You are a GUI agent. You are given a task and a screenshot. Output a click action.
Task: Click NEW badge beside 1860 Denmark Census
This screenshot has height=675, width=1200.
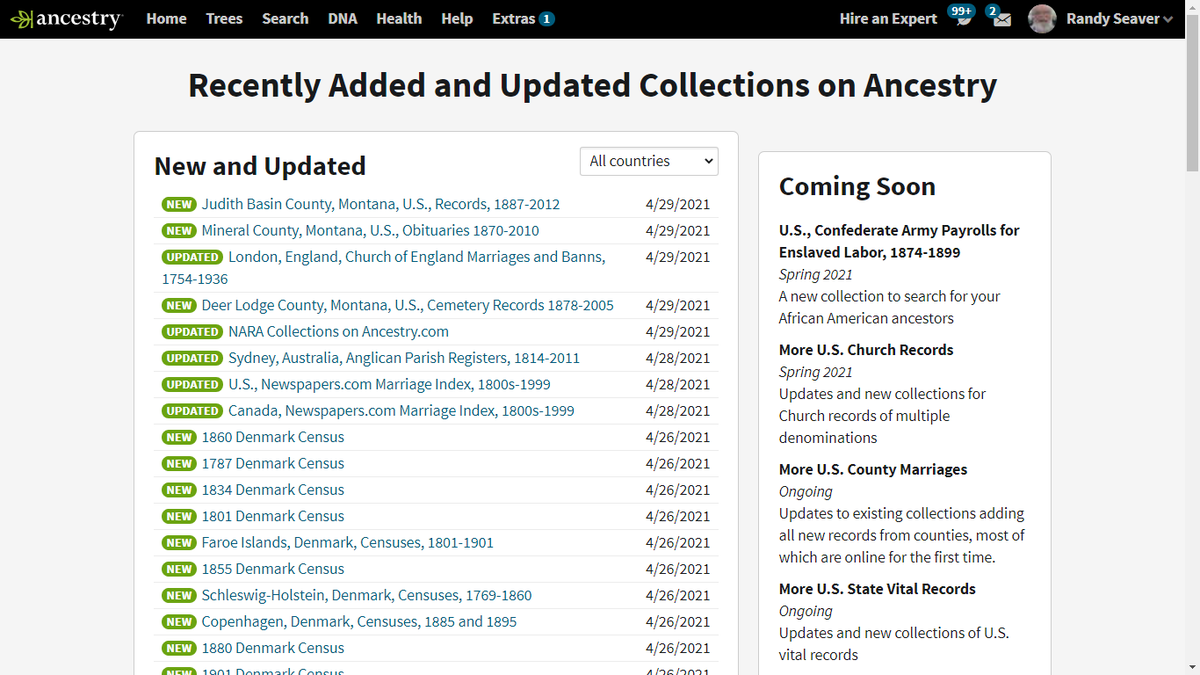point(180,438)
